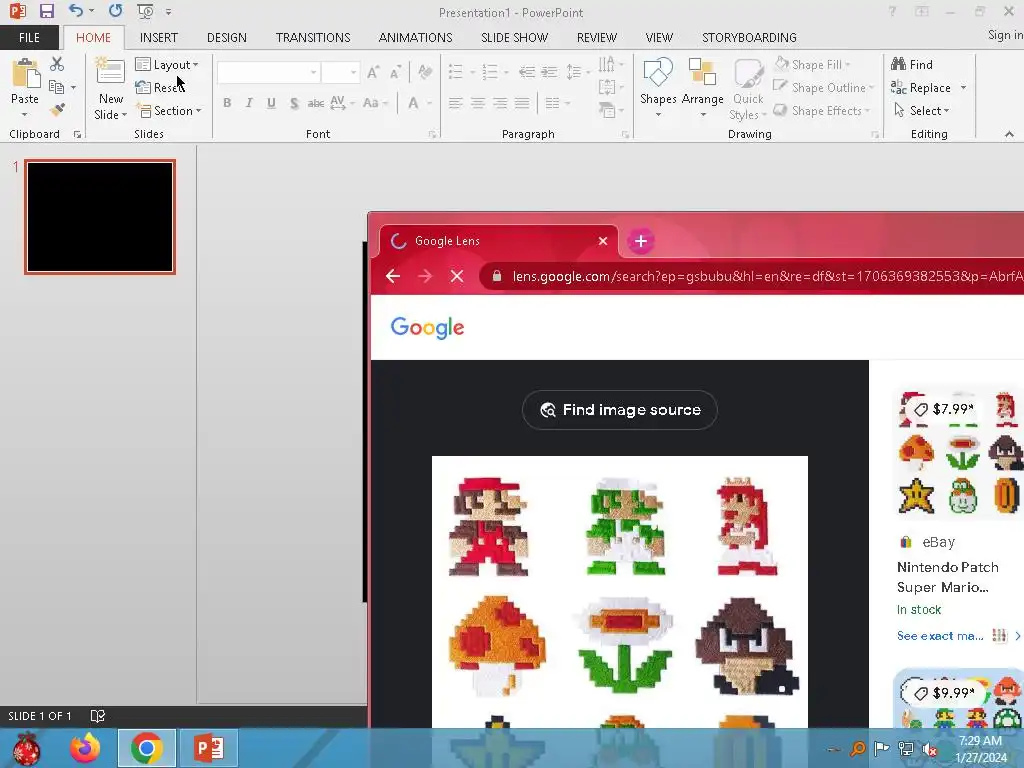Click the Redo/Repeat icon

tap(116, 10)
